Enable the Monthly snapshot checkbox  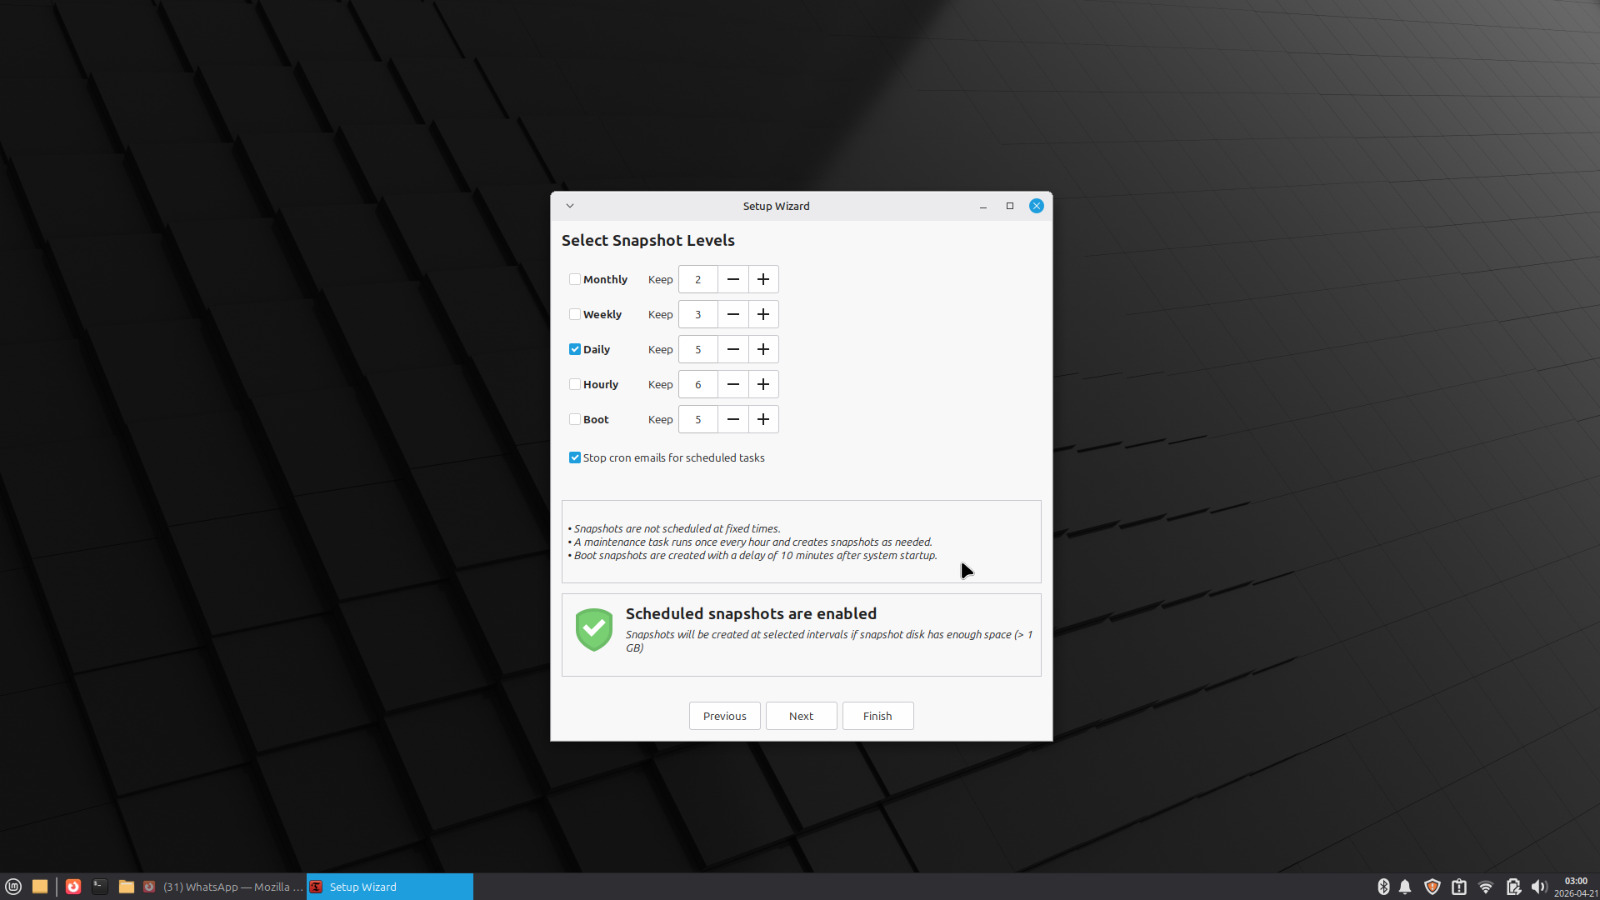click(x=575, y=280)
